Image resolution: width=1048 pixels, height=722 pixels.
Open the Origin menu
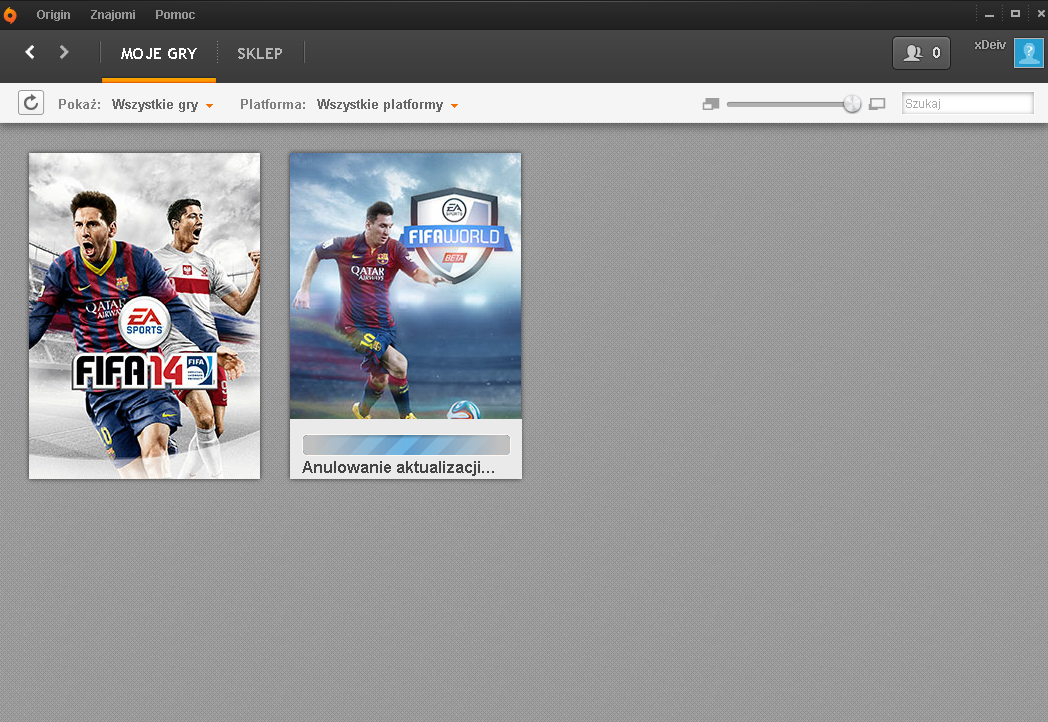pyautogui.click(x=53, y=15)
